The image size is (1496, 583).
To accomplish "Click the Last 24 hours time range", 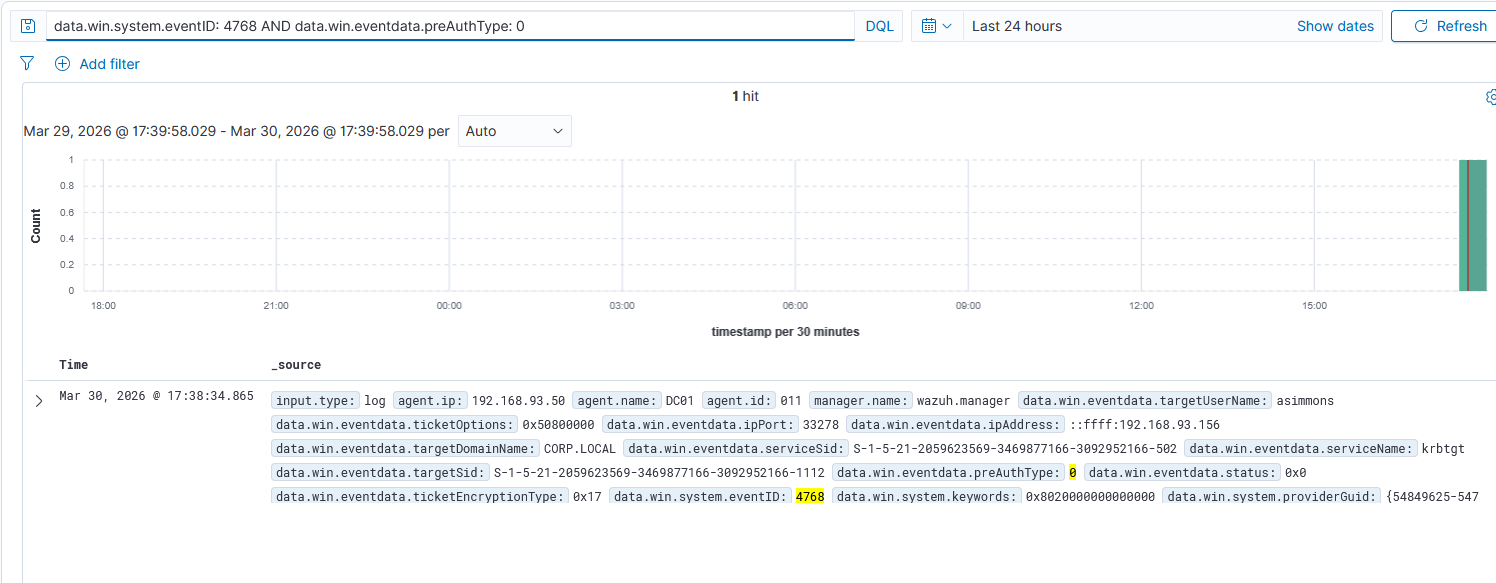I will 1017,26.
